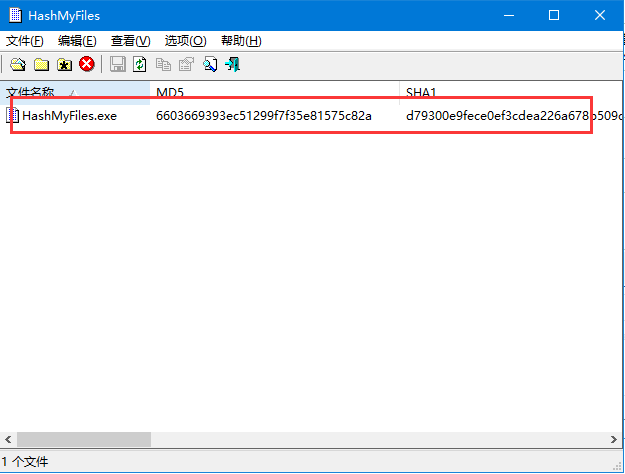The width and height of the screenshot is (625, 474).
Task: Open the 文件(F) menu
Action: coord(24,41)
